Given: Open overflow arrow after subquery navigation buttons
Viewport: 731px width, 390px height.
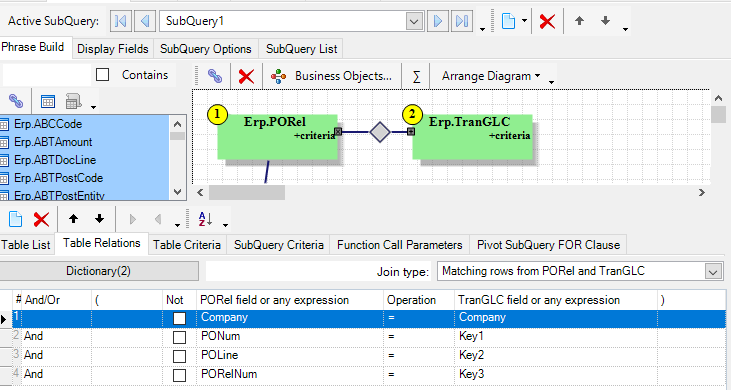Looking at the screenshot, I should (x=483, y=29).
